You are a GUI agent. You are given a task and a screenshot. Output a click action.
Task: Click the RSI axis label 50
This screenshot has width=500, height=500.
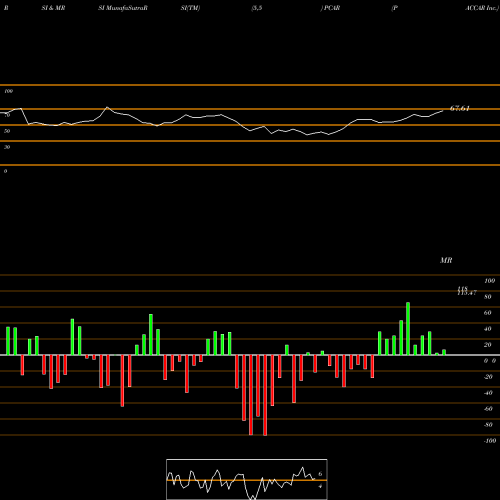click(x=7, y=131)
